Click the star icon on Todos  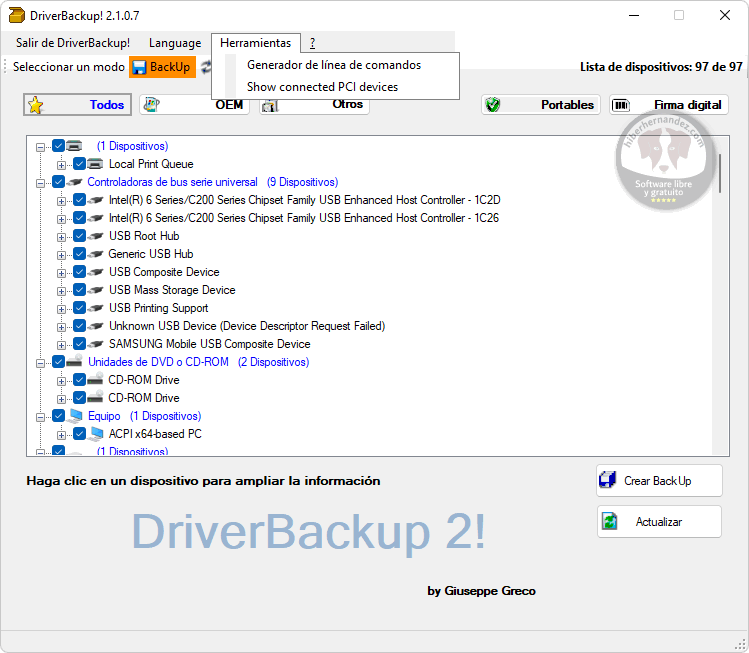click(36, 105)
